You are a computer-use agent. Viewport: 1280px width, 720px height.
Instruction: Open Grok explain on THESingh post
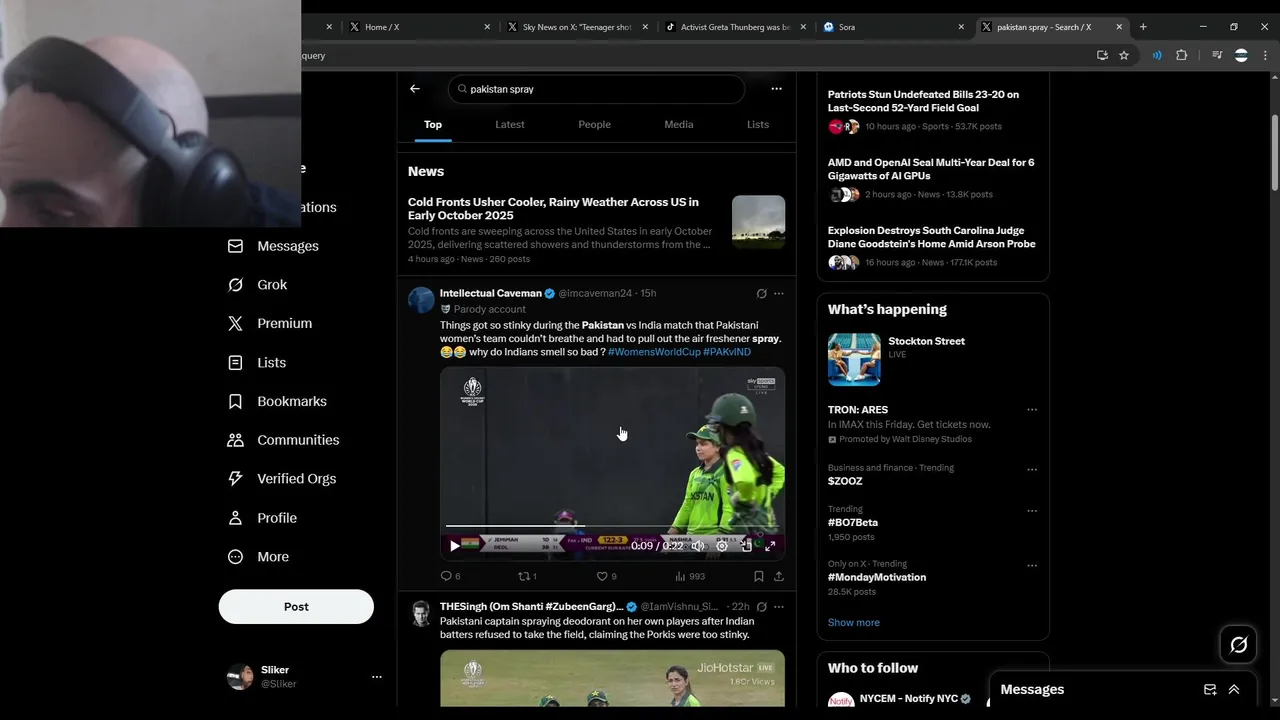761,607
